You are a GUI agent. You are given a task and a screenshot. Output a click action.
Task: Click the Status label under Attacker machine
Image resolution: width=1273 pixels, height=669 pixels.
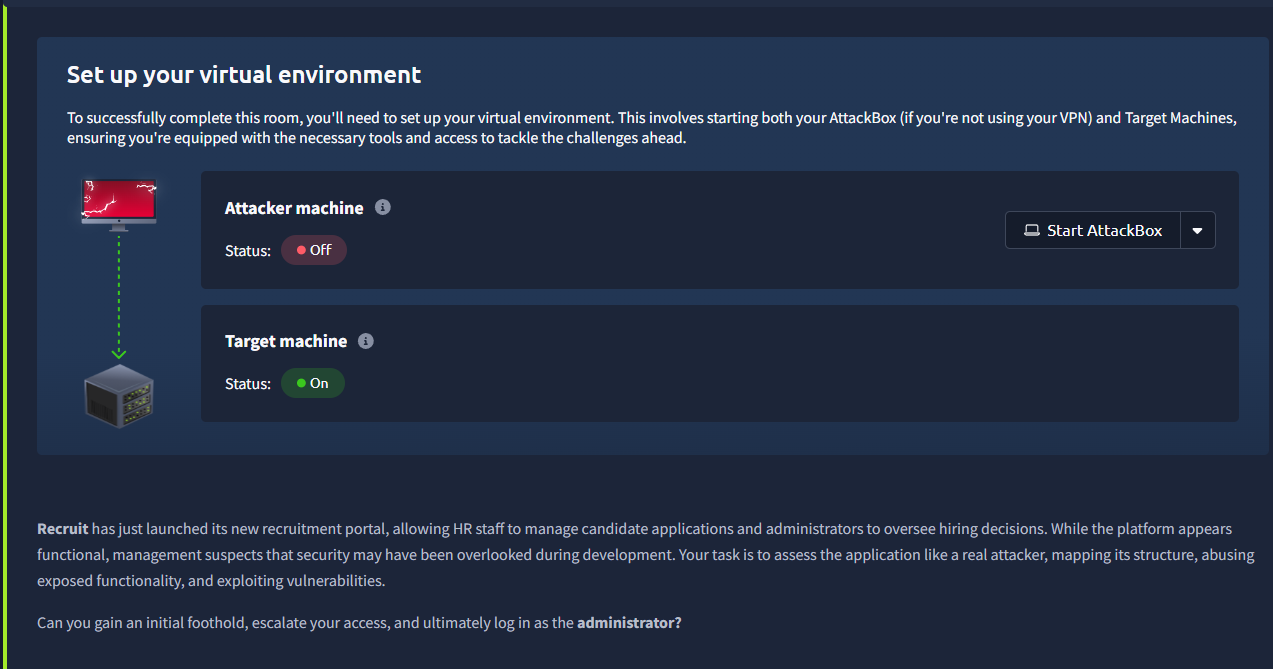[248, 250]
